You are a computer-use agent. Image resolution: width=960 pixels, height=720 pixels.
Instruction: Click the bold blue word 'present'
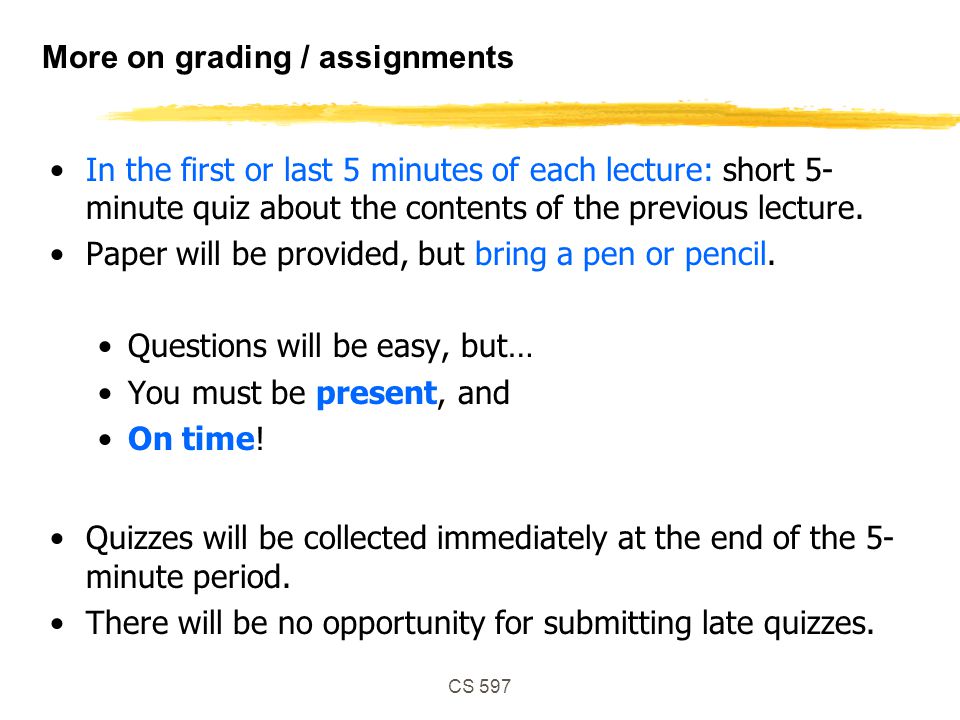coord(377,394)
